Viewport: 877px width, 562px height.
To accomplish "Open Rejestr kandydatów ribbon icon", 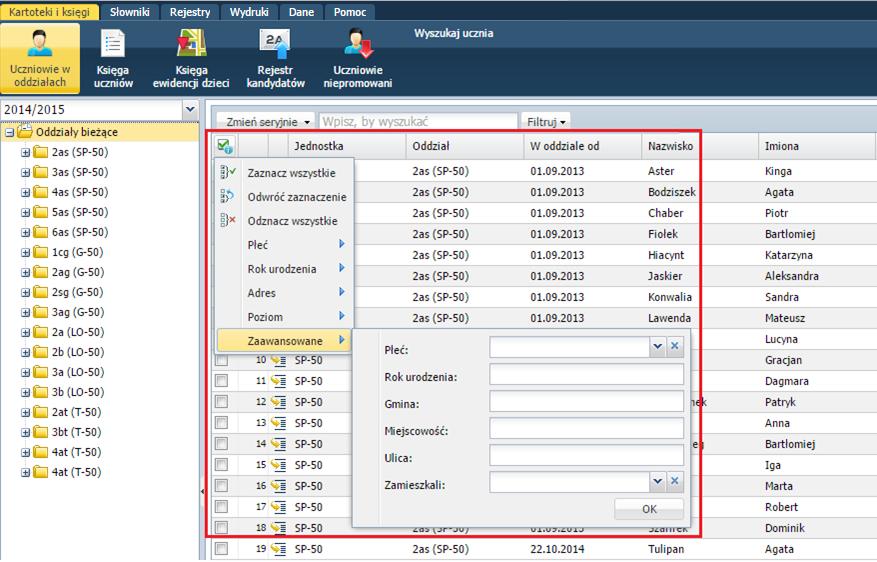I will pyautogui.click(x=275, y=58).
